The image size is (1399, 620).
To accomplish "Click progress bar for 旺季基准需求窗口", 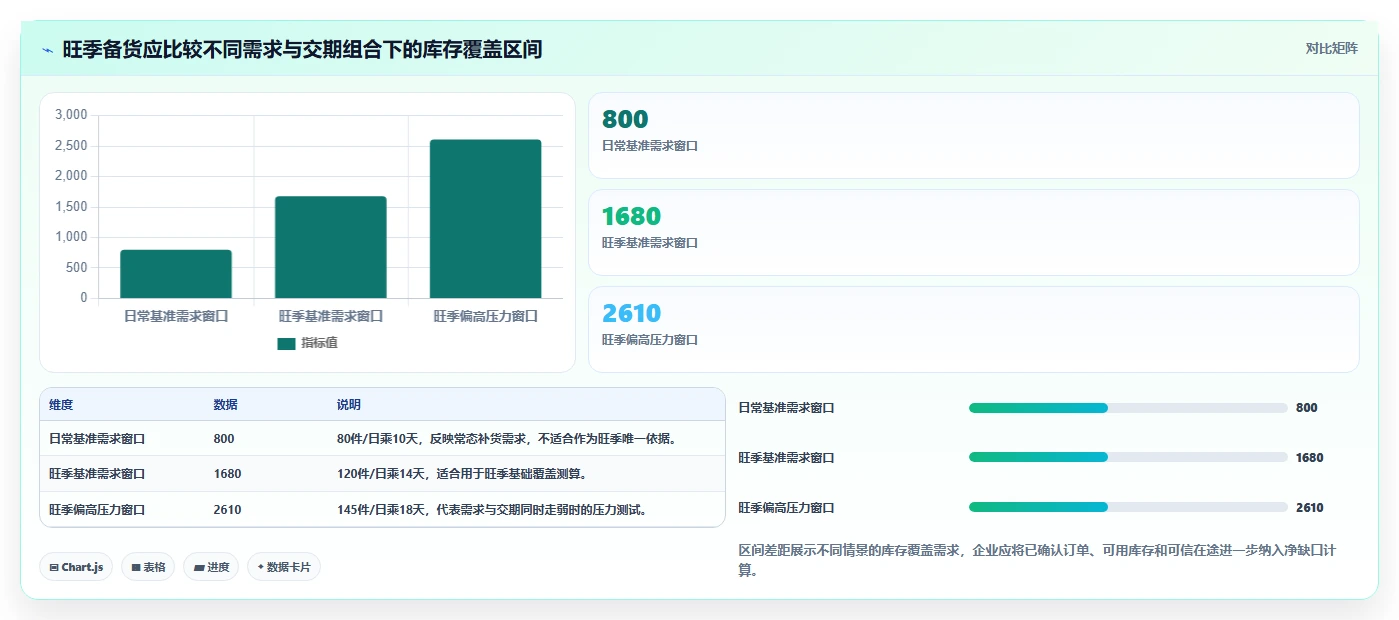I will (x=1128, y=457).
